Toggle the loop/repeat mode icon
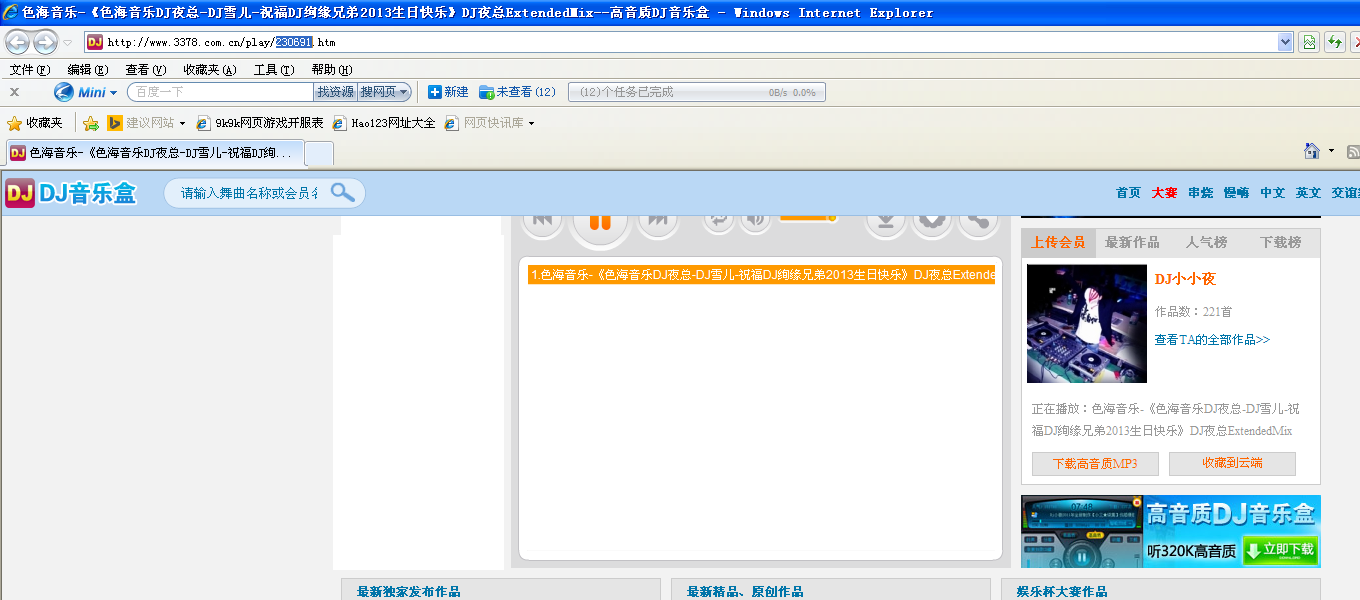Screen dimensions: 1360x600 coord(718,221)
